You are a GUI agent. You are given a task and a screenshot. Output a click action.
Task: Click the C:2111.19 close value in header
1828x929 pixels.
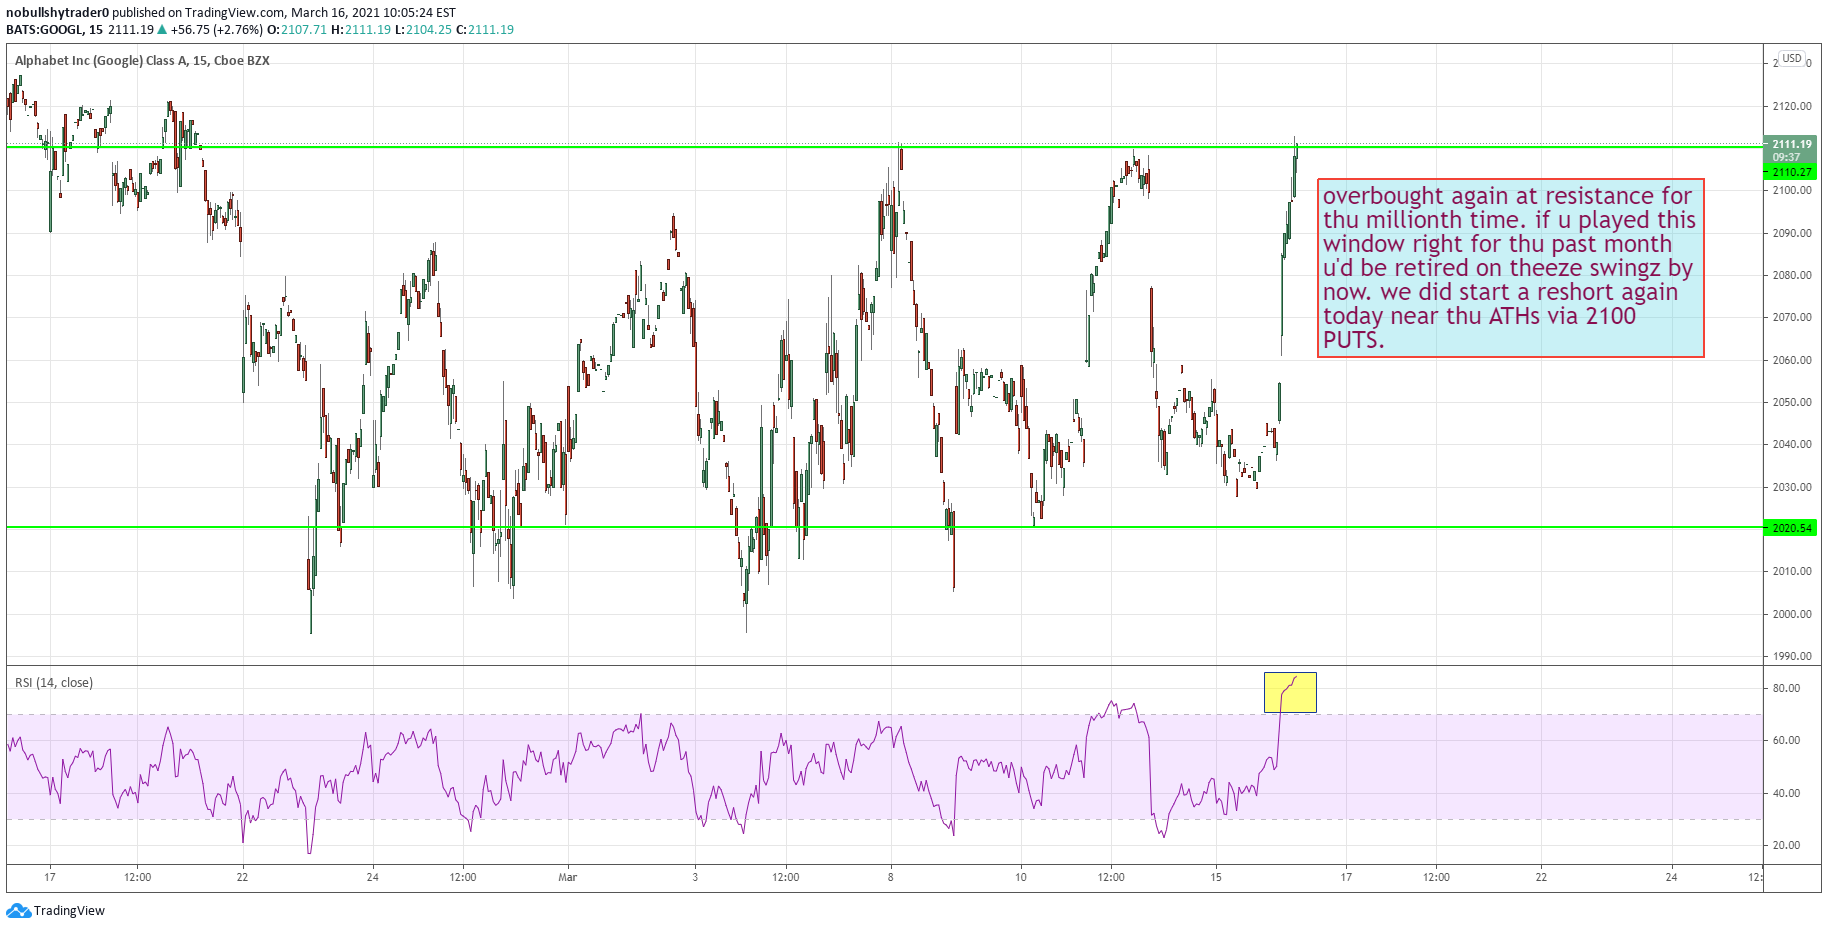(485, 30)
